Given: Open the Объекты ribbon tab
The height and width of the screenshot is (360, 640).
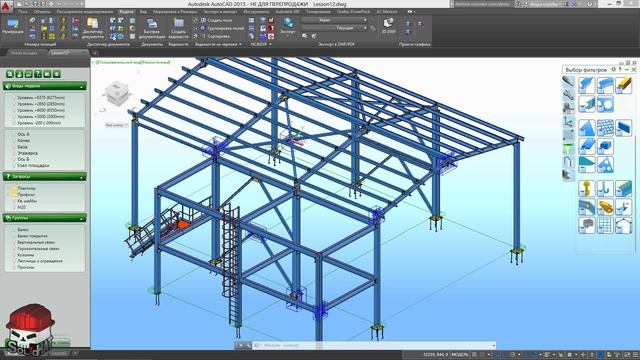Looking at the screenshot, I should (42, 12).
